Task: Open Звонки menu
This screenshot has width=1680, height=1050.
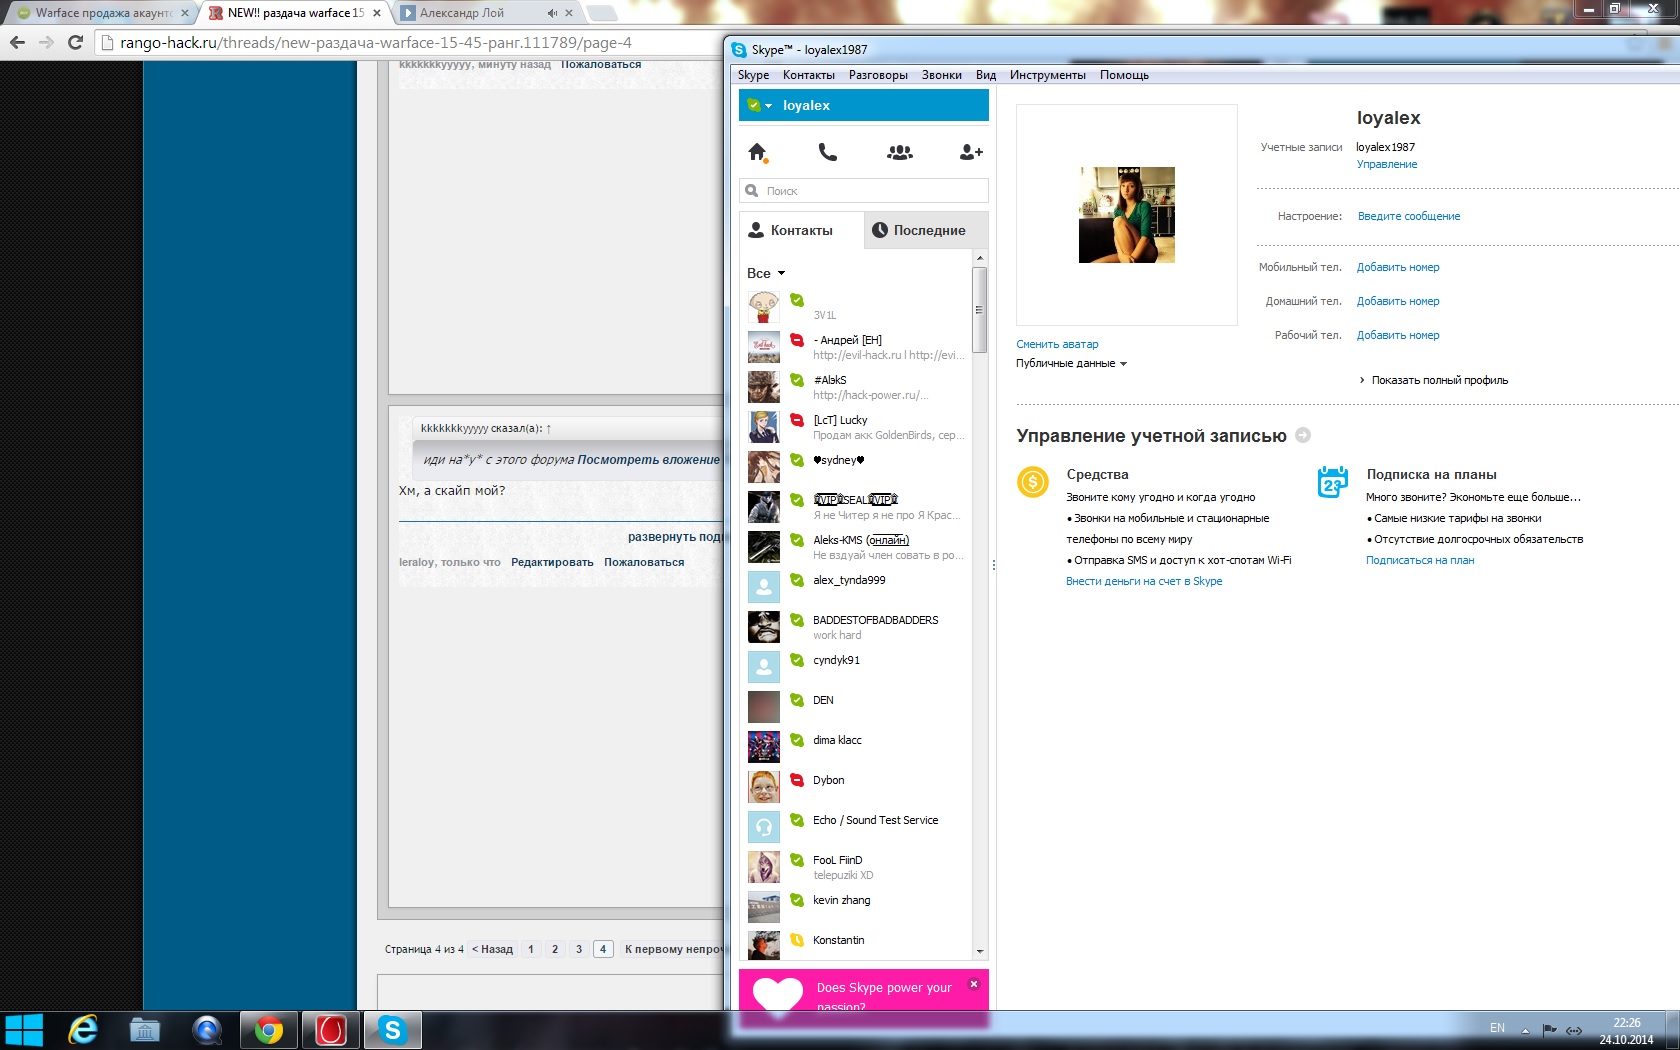Action: tap(941, 75)
